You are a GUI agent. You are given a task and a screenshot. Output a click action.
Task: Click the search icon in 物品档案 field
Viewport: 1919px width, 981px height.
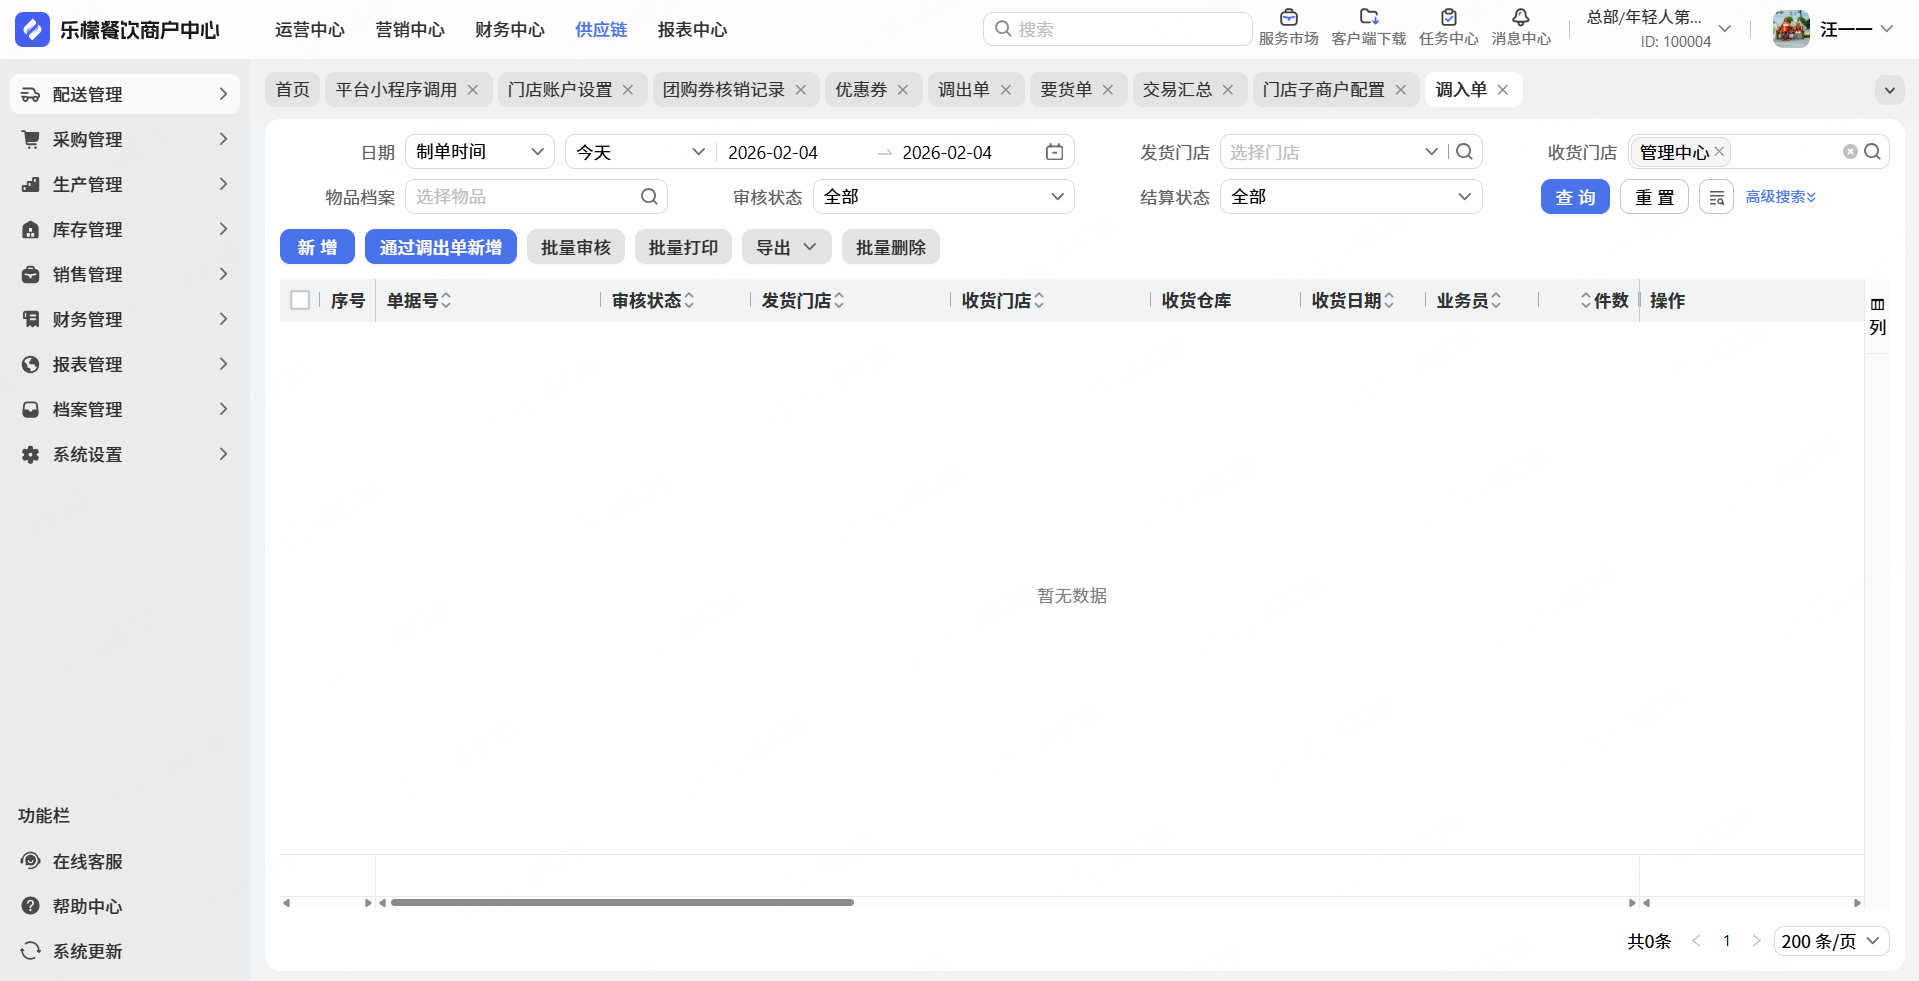[649, 197]
